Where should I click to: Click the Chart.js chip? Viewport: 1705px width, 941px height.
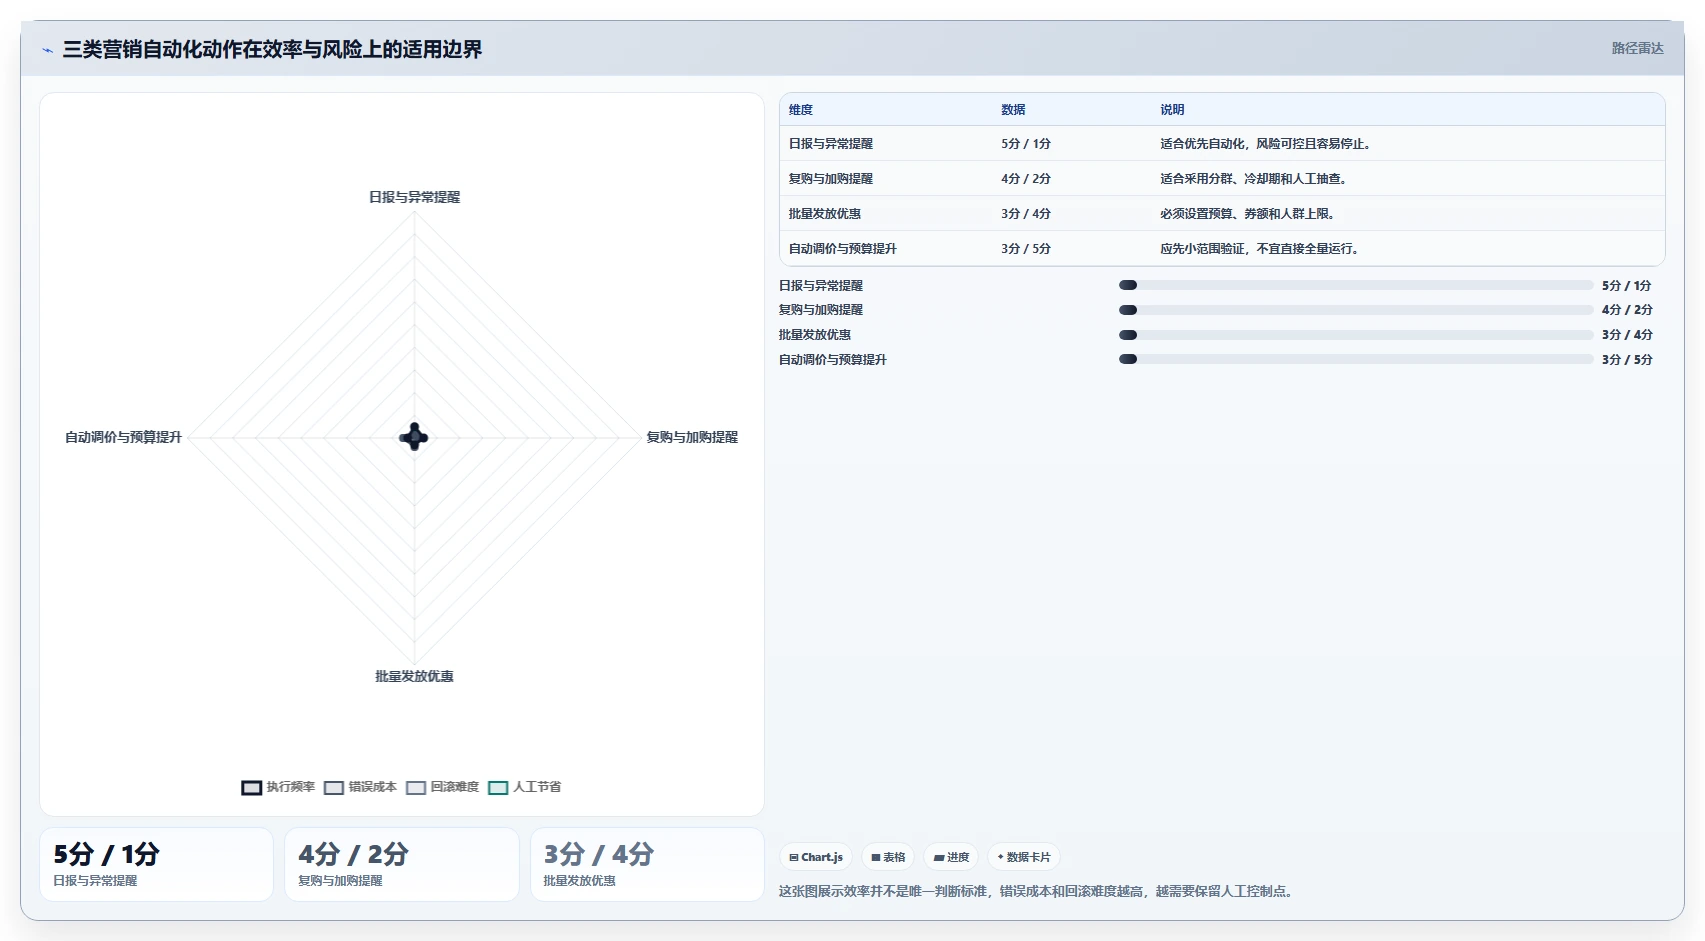point(816,857)
